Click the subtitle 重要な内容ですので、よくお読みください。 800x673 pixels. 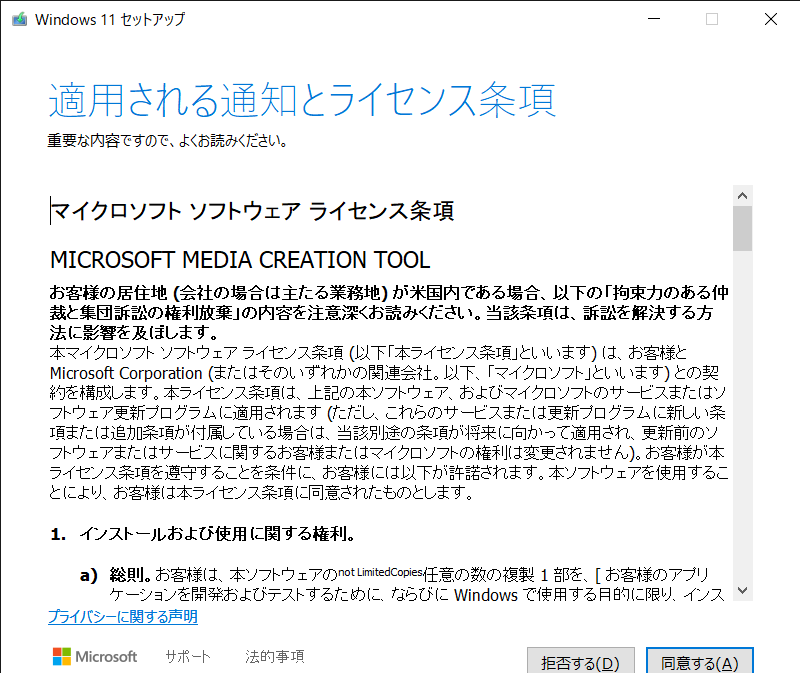tap(167, 140)
